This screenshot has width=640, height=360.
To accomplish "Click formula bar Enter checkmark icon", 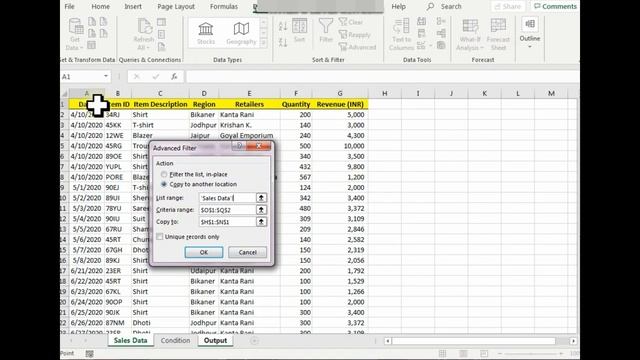I will 156,77.
